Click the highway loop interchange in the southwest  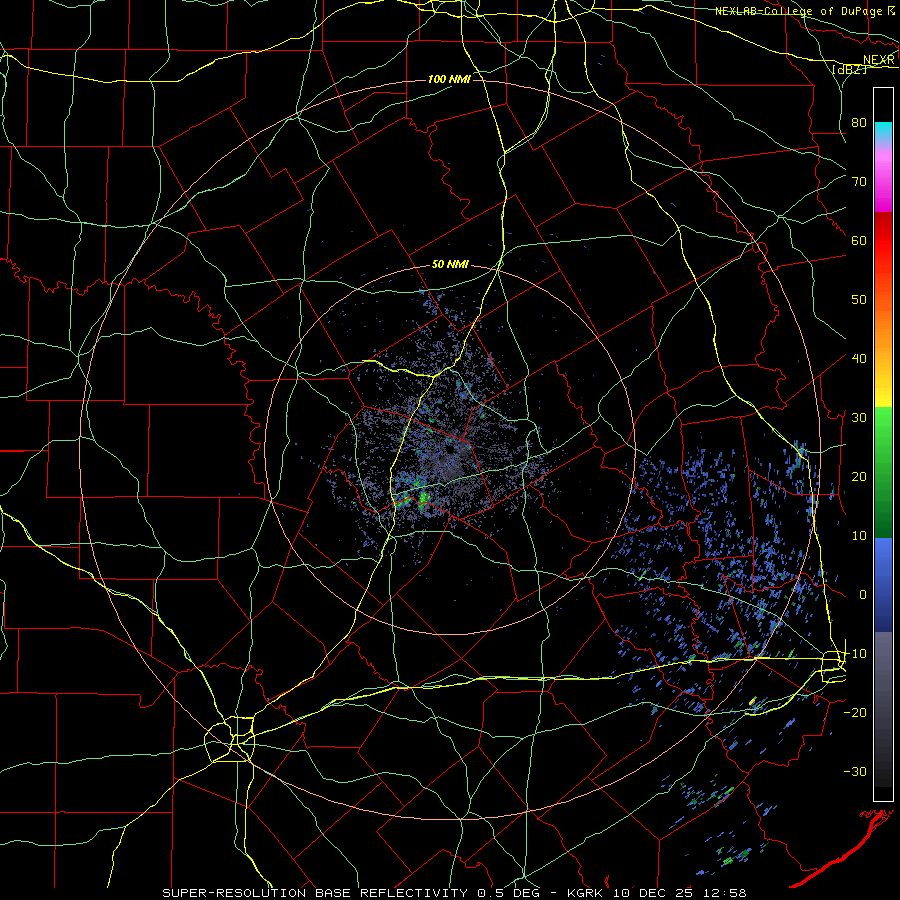(231, 739)
